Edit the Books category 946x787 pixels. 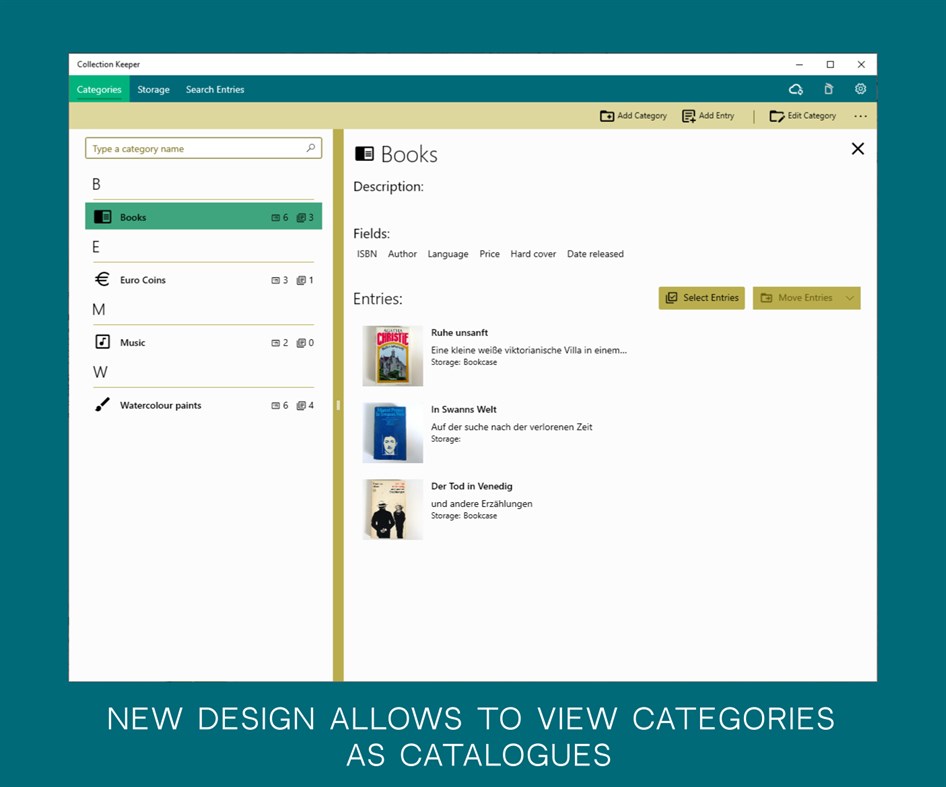click(x=803, y=116)
